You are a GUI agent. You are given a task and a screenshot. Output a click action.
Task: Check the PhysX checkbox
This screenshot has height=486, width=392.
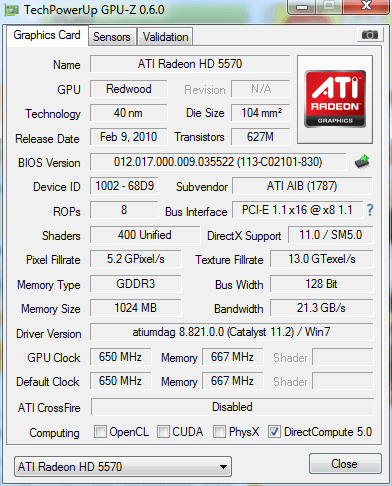tap(219, 431)
